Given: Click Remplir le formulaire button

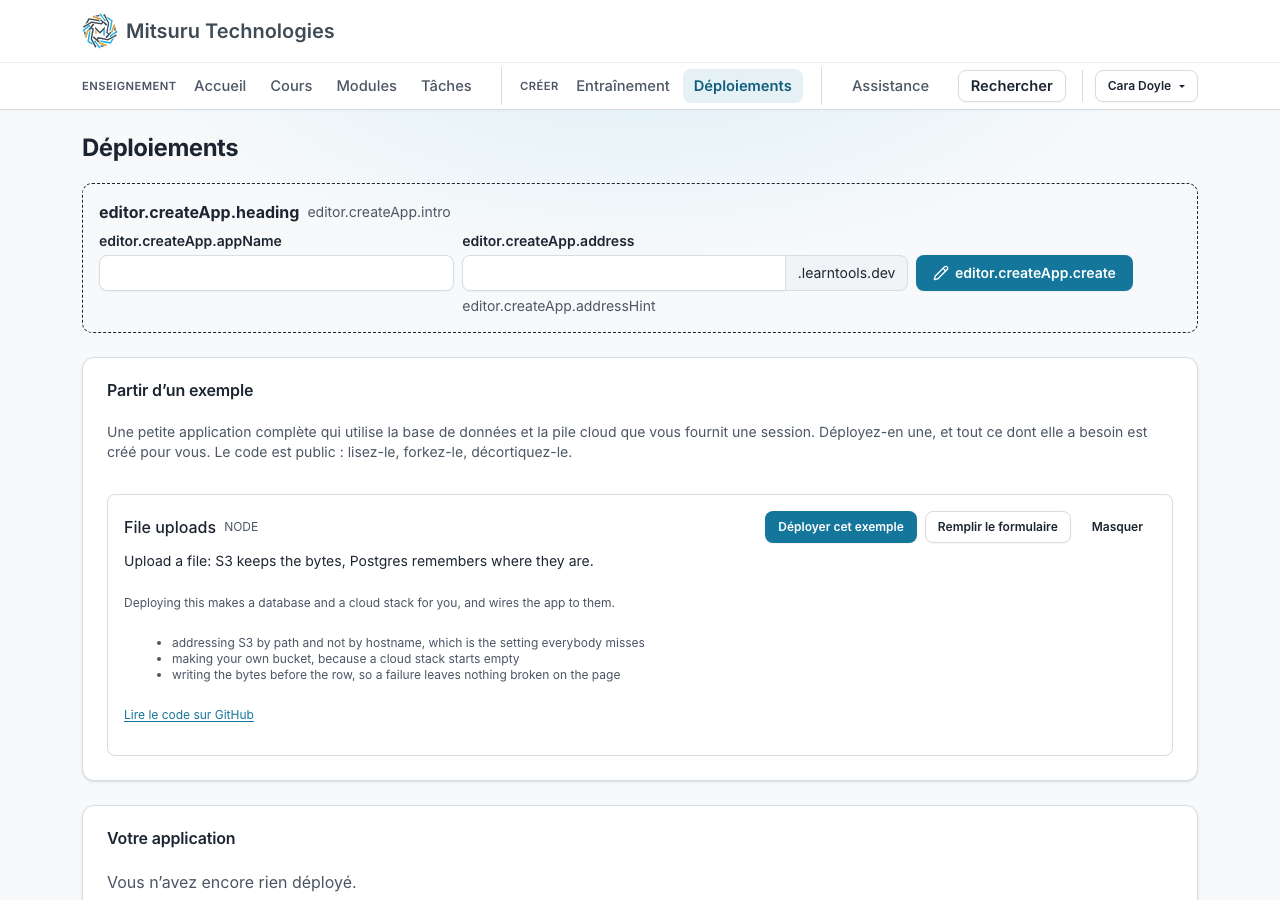Looking at the screenshot, I should pyautogui.click(x=998, y=527).
